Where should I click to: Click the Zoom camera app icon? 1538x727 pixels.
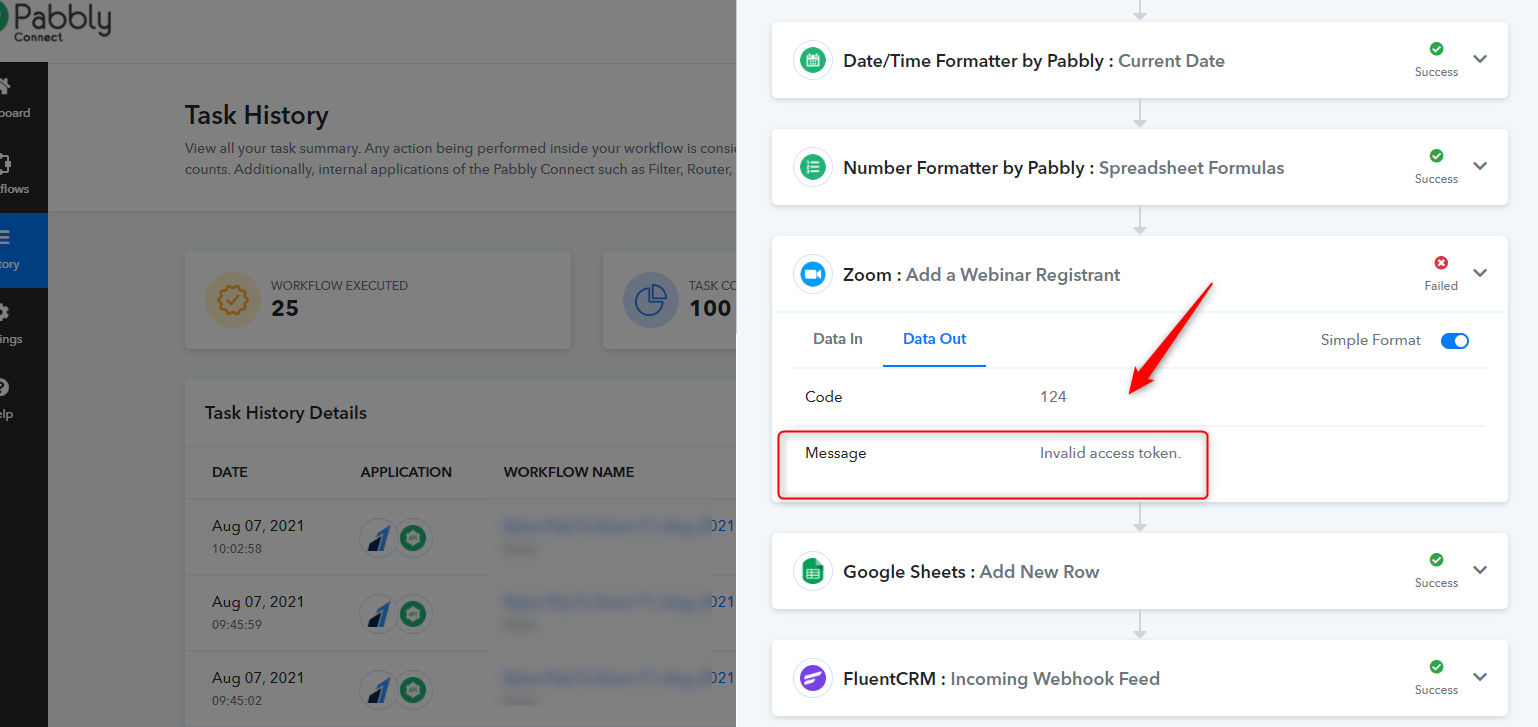(813, 274)
